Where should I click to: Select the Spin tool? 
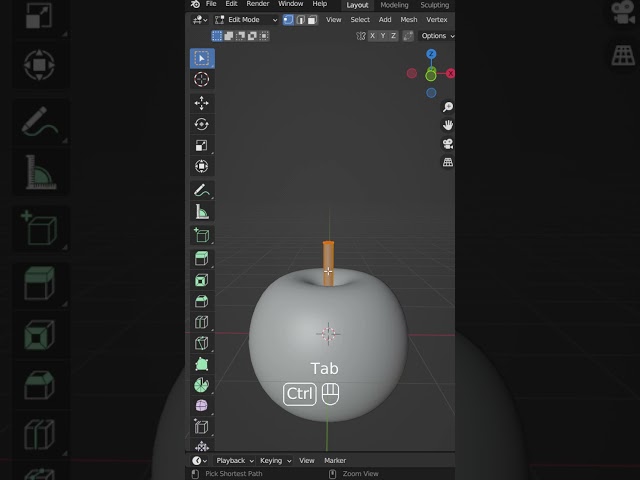(x=202, y=385)
